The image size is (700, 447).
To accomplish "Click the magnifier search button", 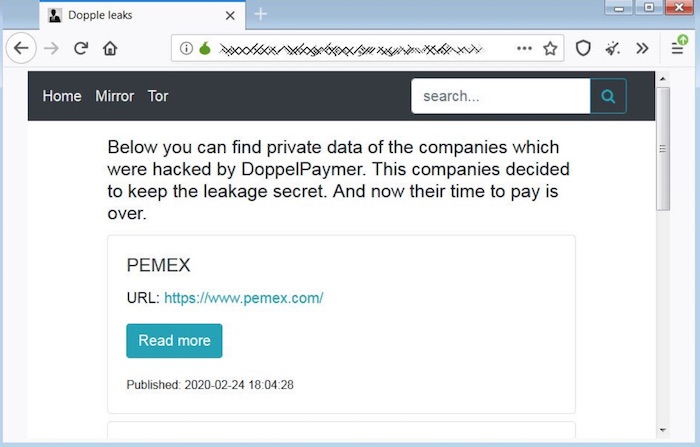I will point(608,96).
